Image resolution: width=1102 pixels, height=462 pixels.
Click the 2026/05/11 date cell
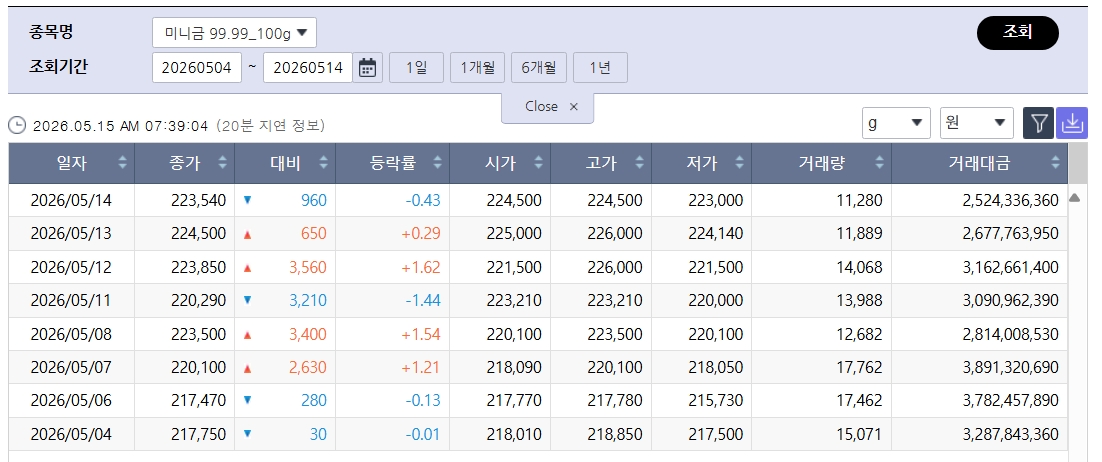coord(71,300)
